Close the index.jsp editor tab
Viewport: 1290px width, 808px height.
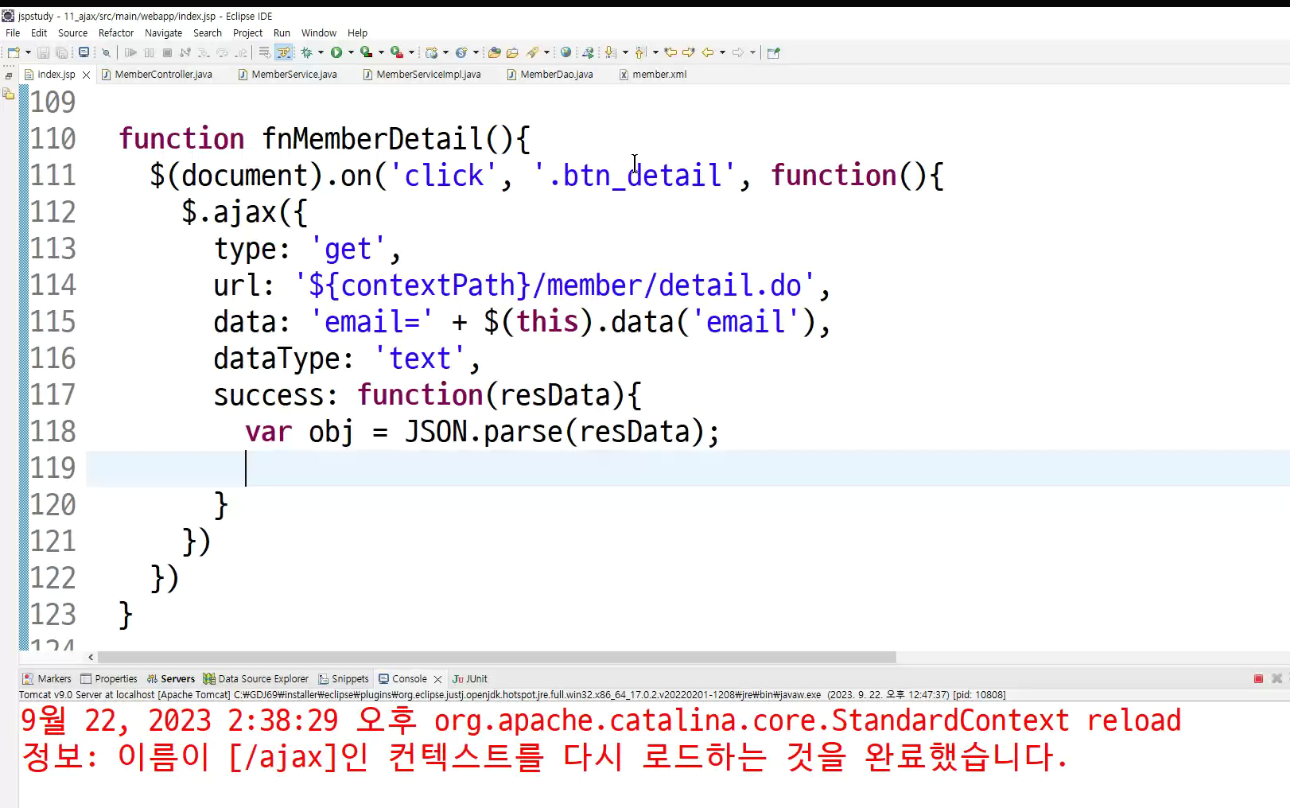86,75
